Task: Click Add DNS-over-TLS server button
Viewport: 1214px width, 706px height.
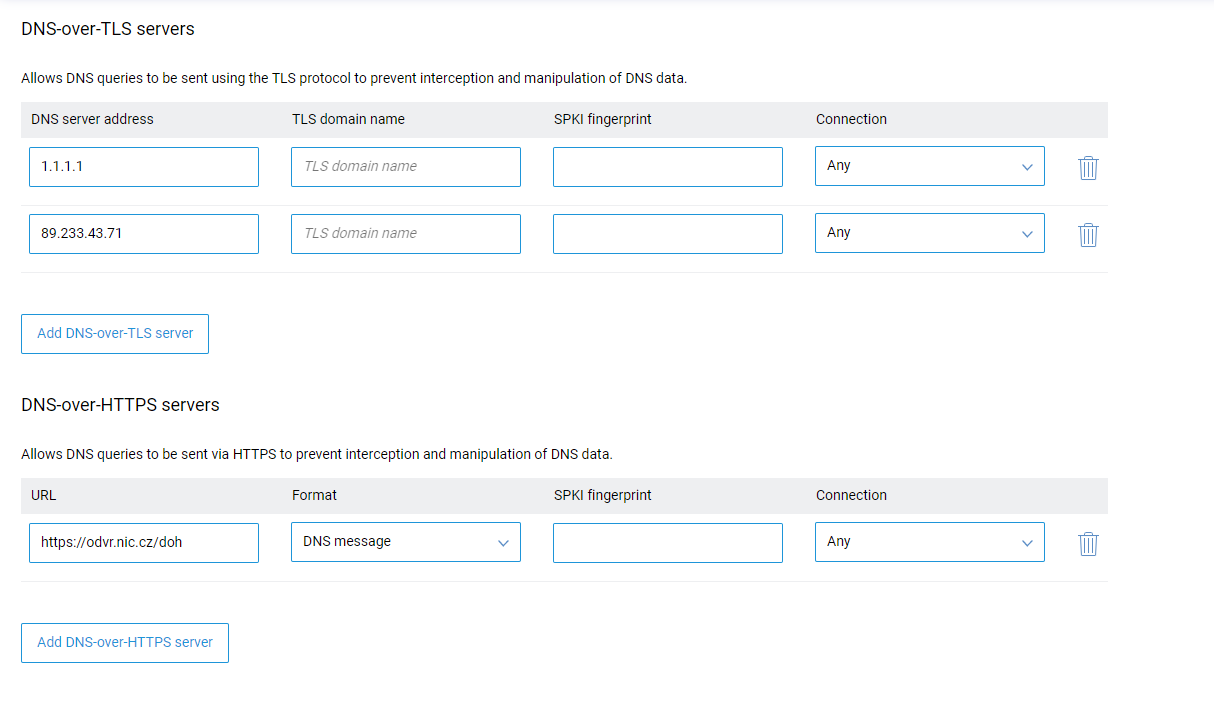Action: tap(115, 334)
